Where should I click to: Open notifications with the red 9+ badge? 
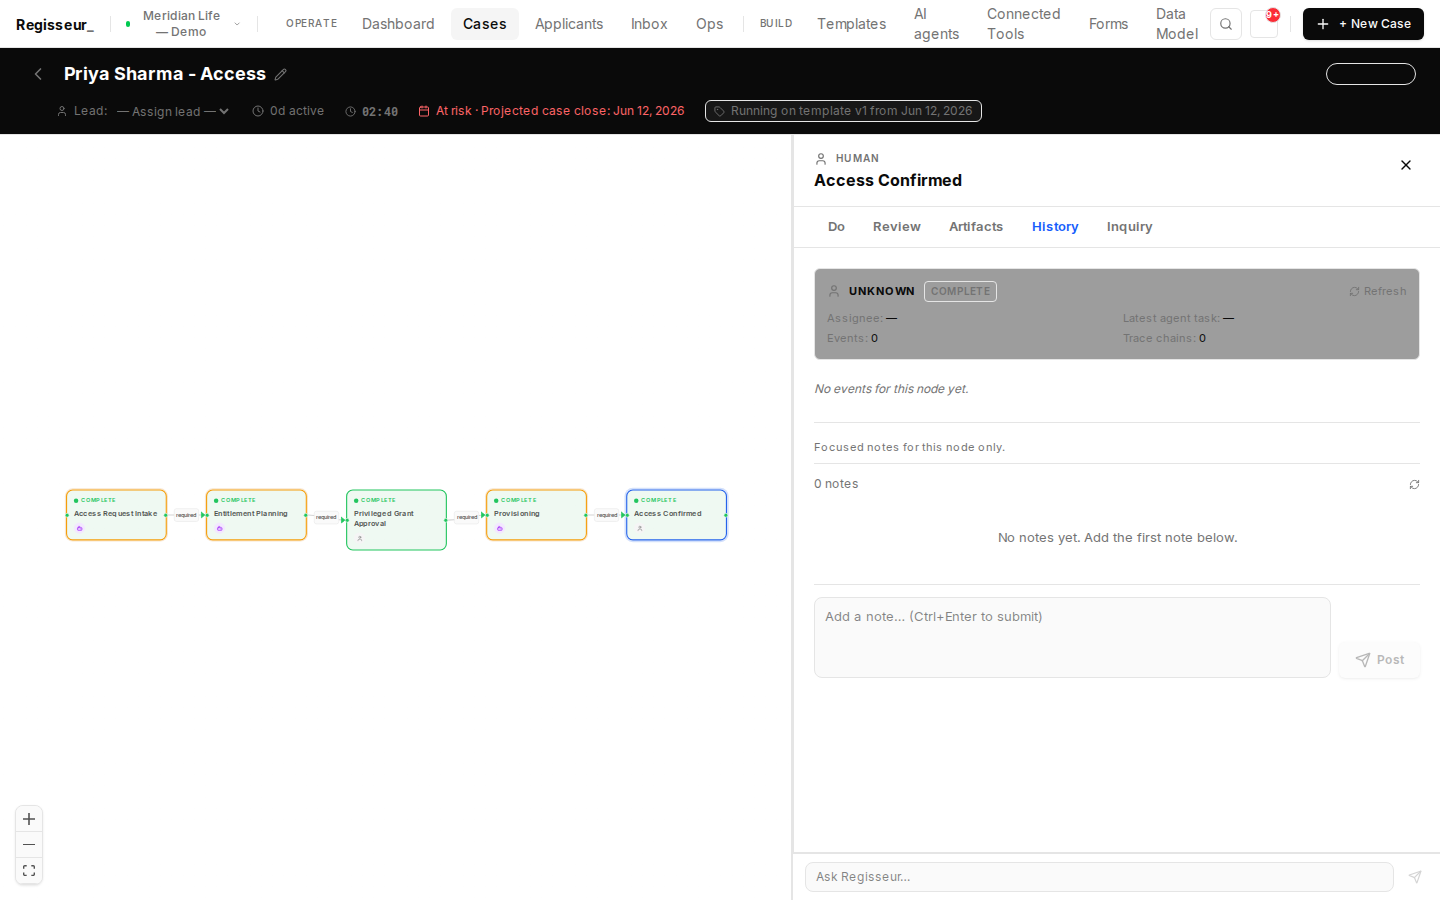1264,24
